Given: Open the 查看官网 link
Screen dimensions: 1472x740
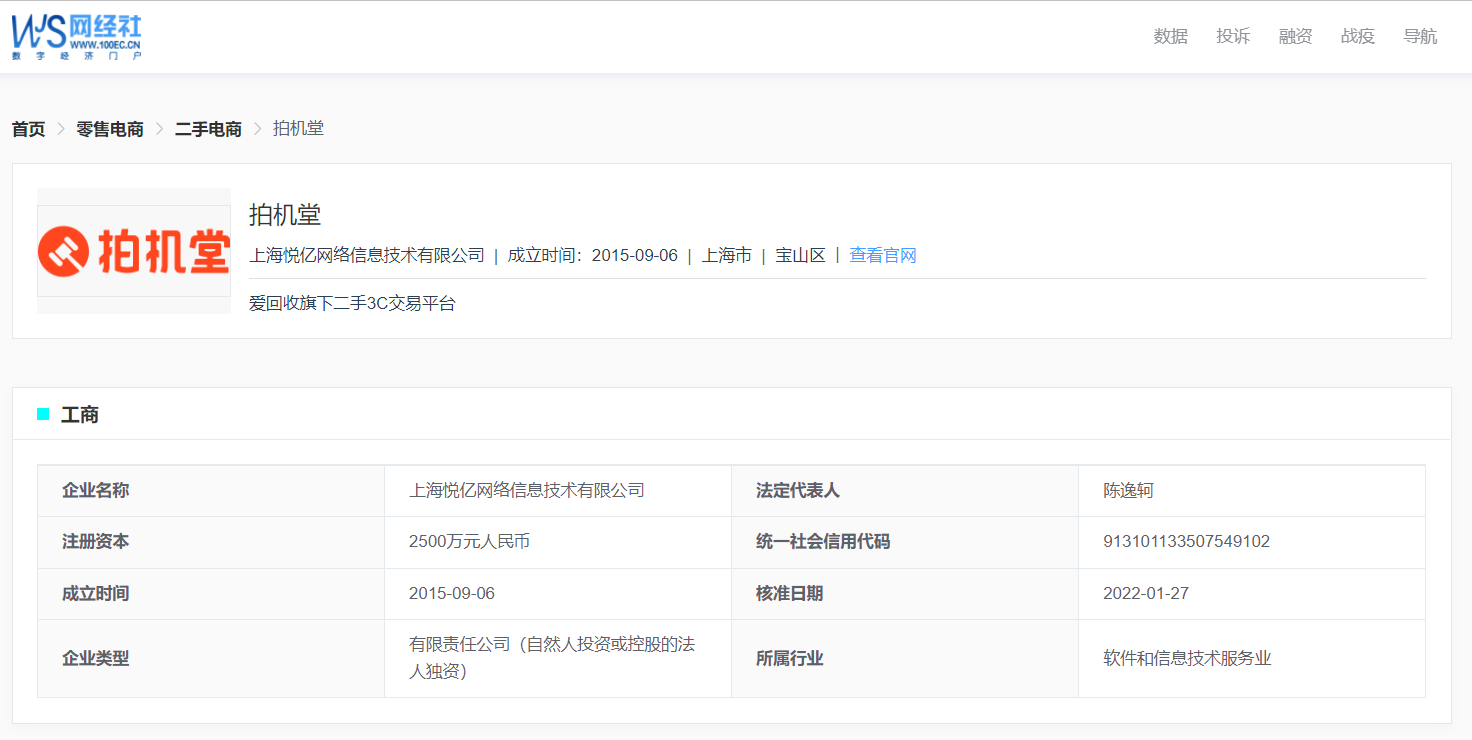Looking at the screenshot, I should [883, 255].
